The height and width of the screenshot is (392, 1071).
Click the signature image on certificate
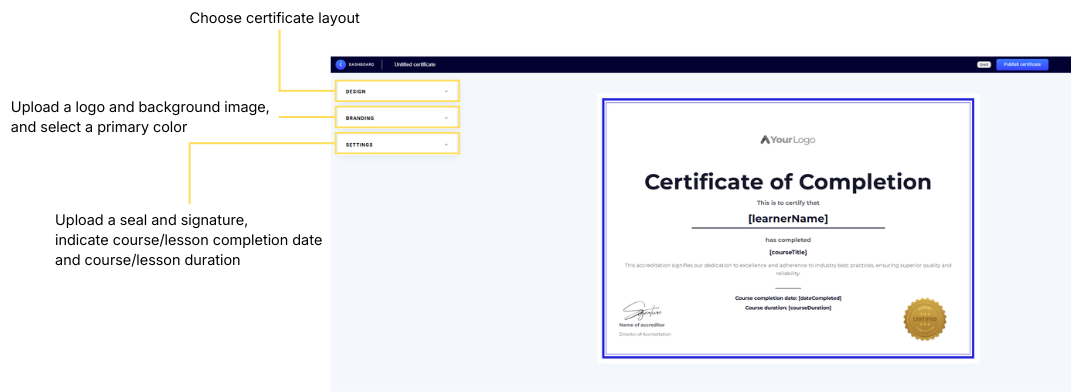pyautogui.click(x=641, y=311)
